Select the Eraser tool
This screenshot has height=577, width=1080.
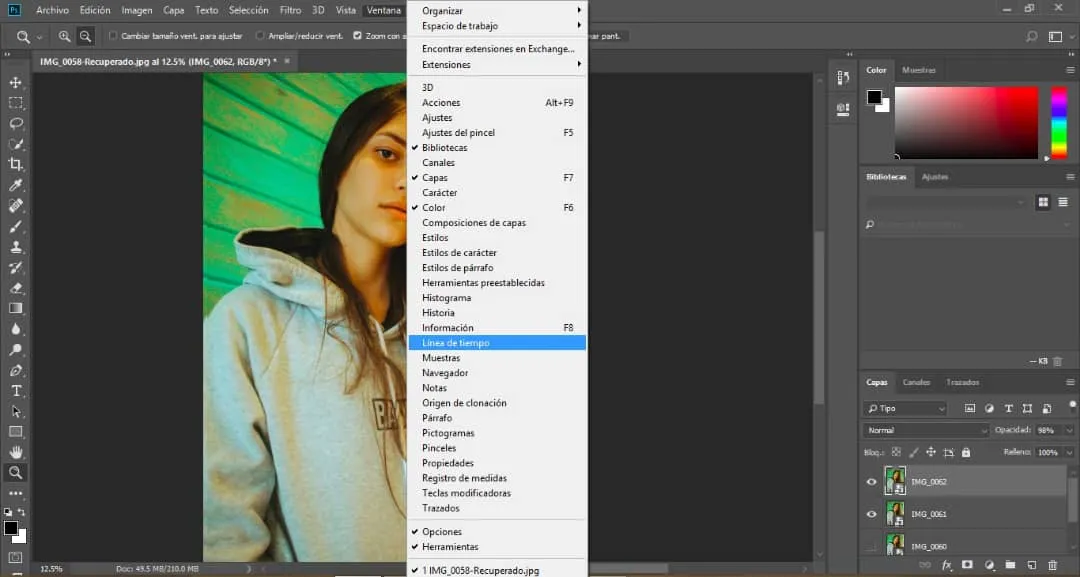(15, 288)
